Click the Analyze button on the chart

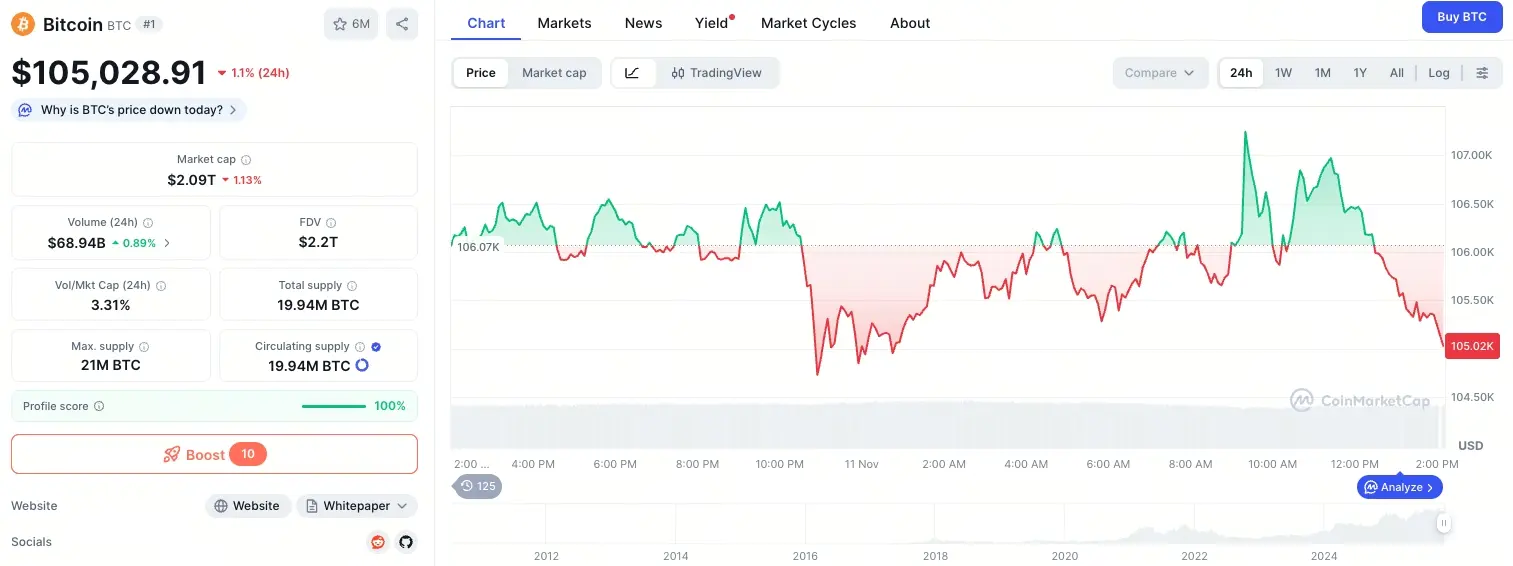(1400, 487)
